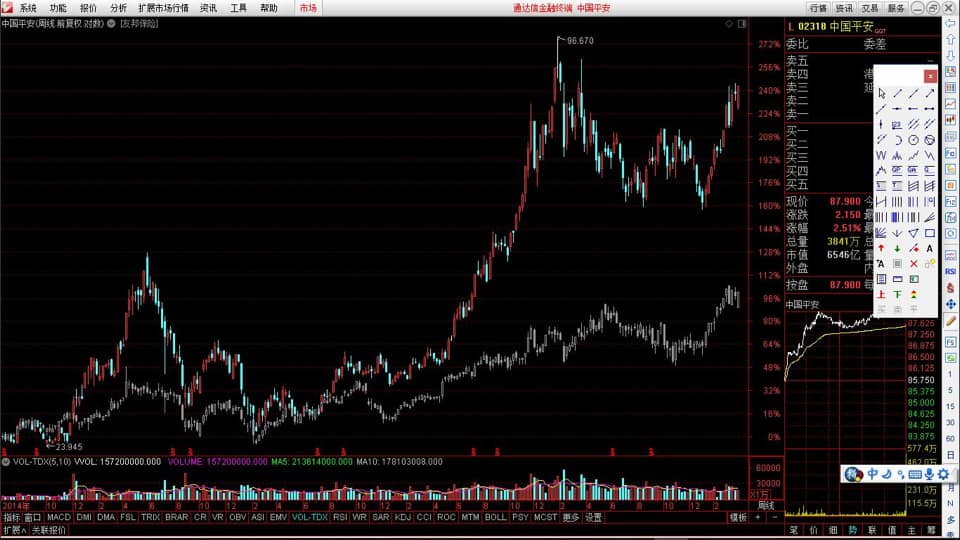Click the 市场 button in title bar
This screenshot has height=540, width=960.
click(x=308, y=8)
